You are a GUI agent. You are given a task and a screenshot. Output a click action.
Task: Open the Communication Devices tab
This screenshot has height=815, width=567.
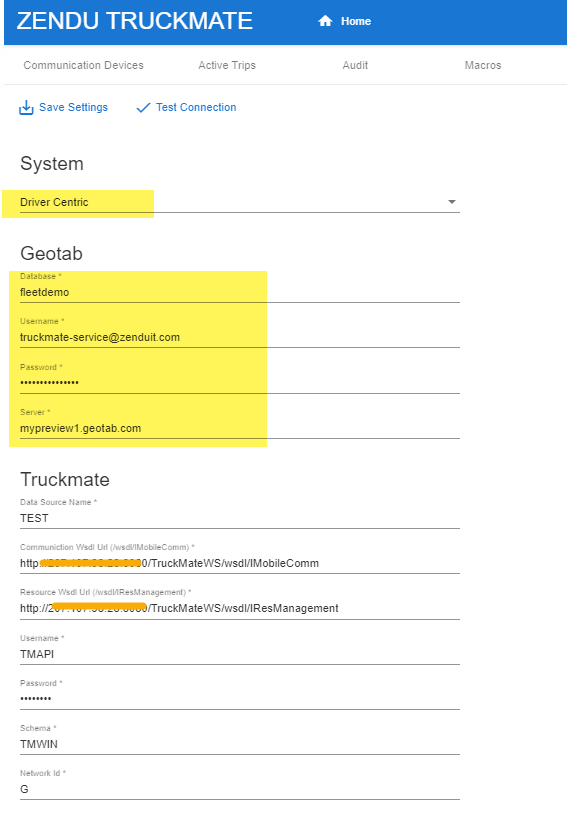pyautogui.click(x=83, y=65)
